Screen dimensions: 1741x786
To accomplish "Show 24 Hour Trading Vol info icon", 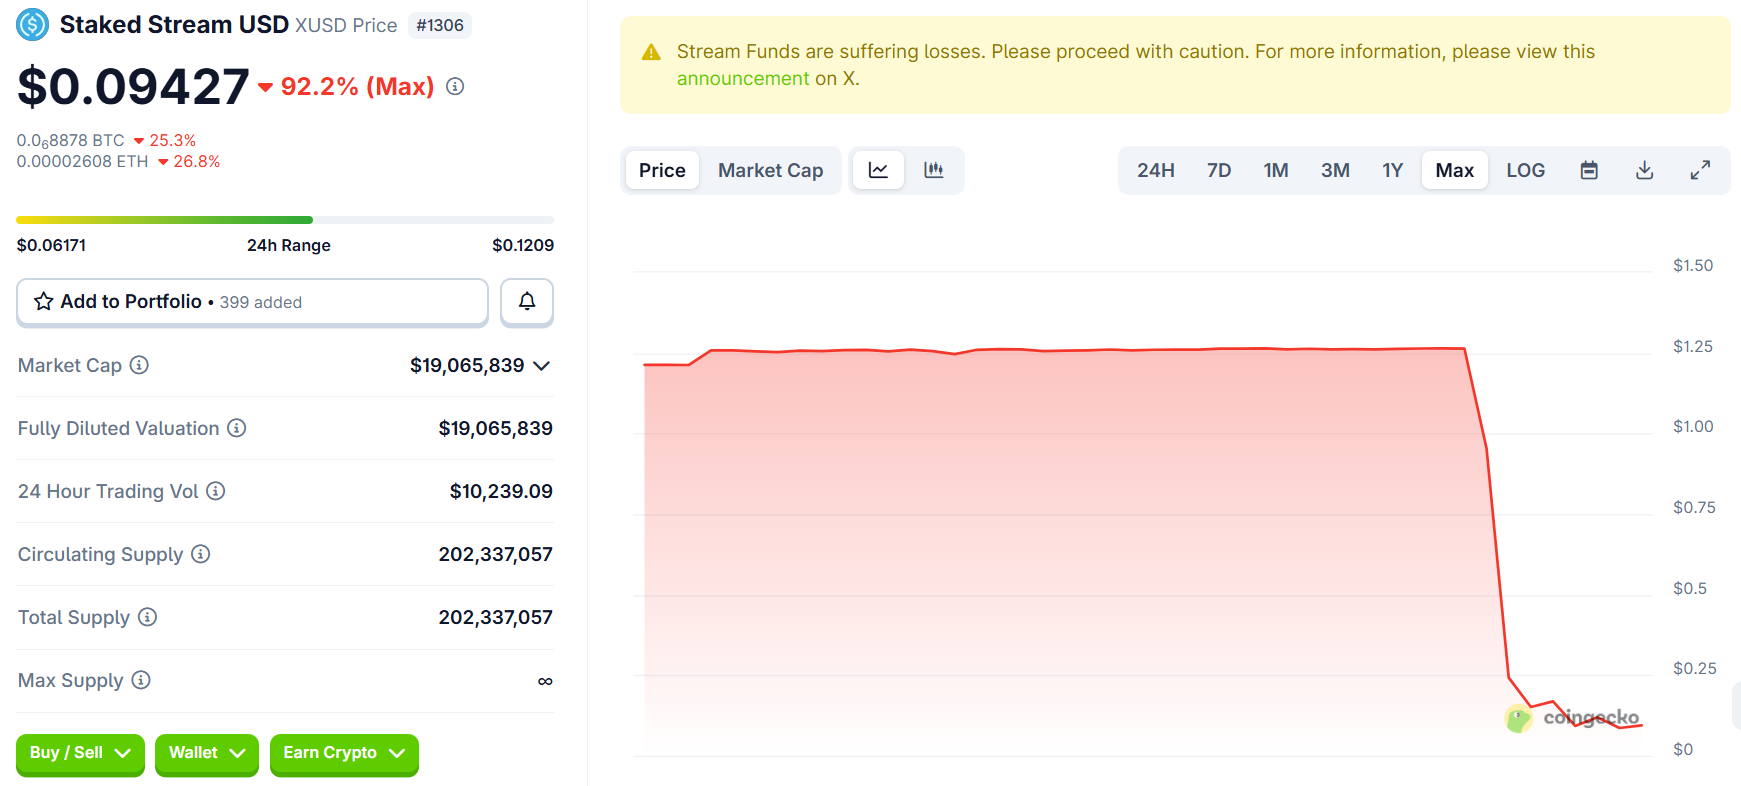I will coord(216,491).
